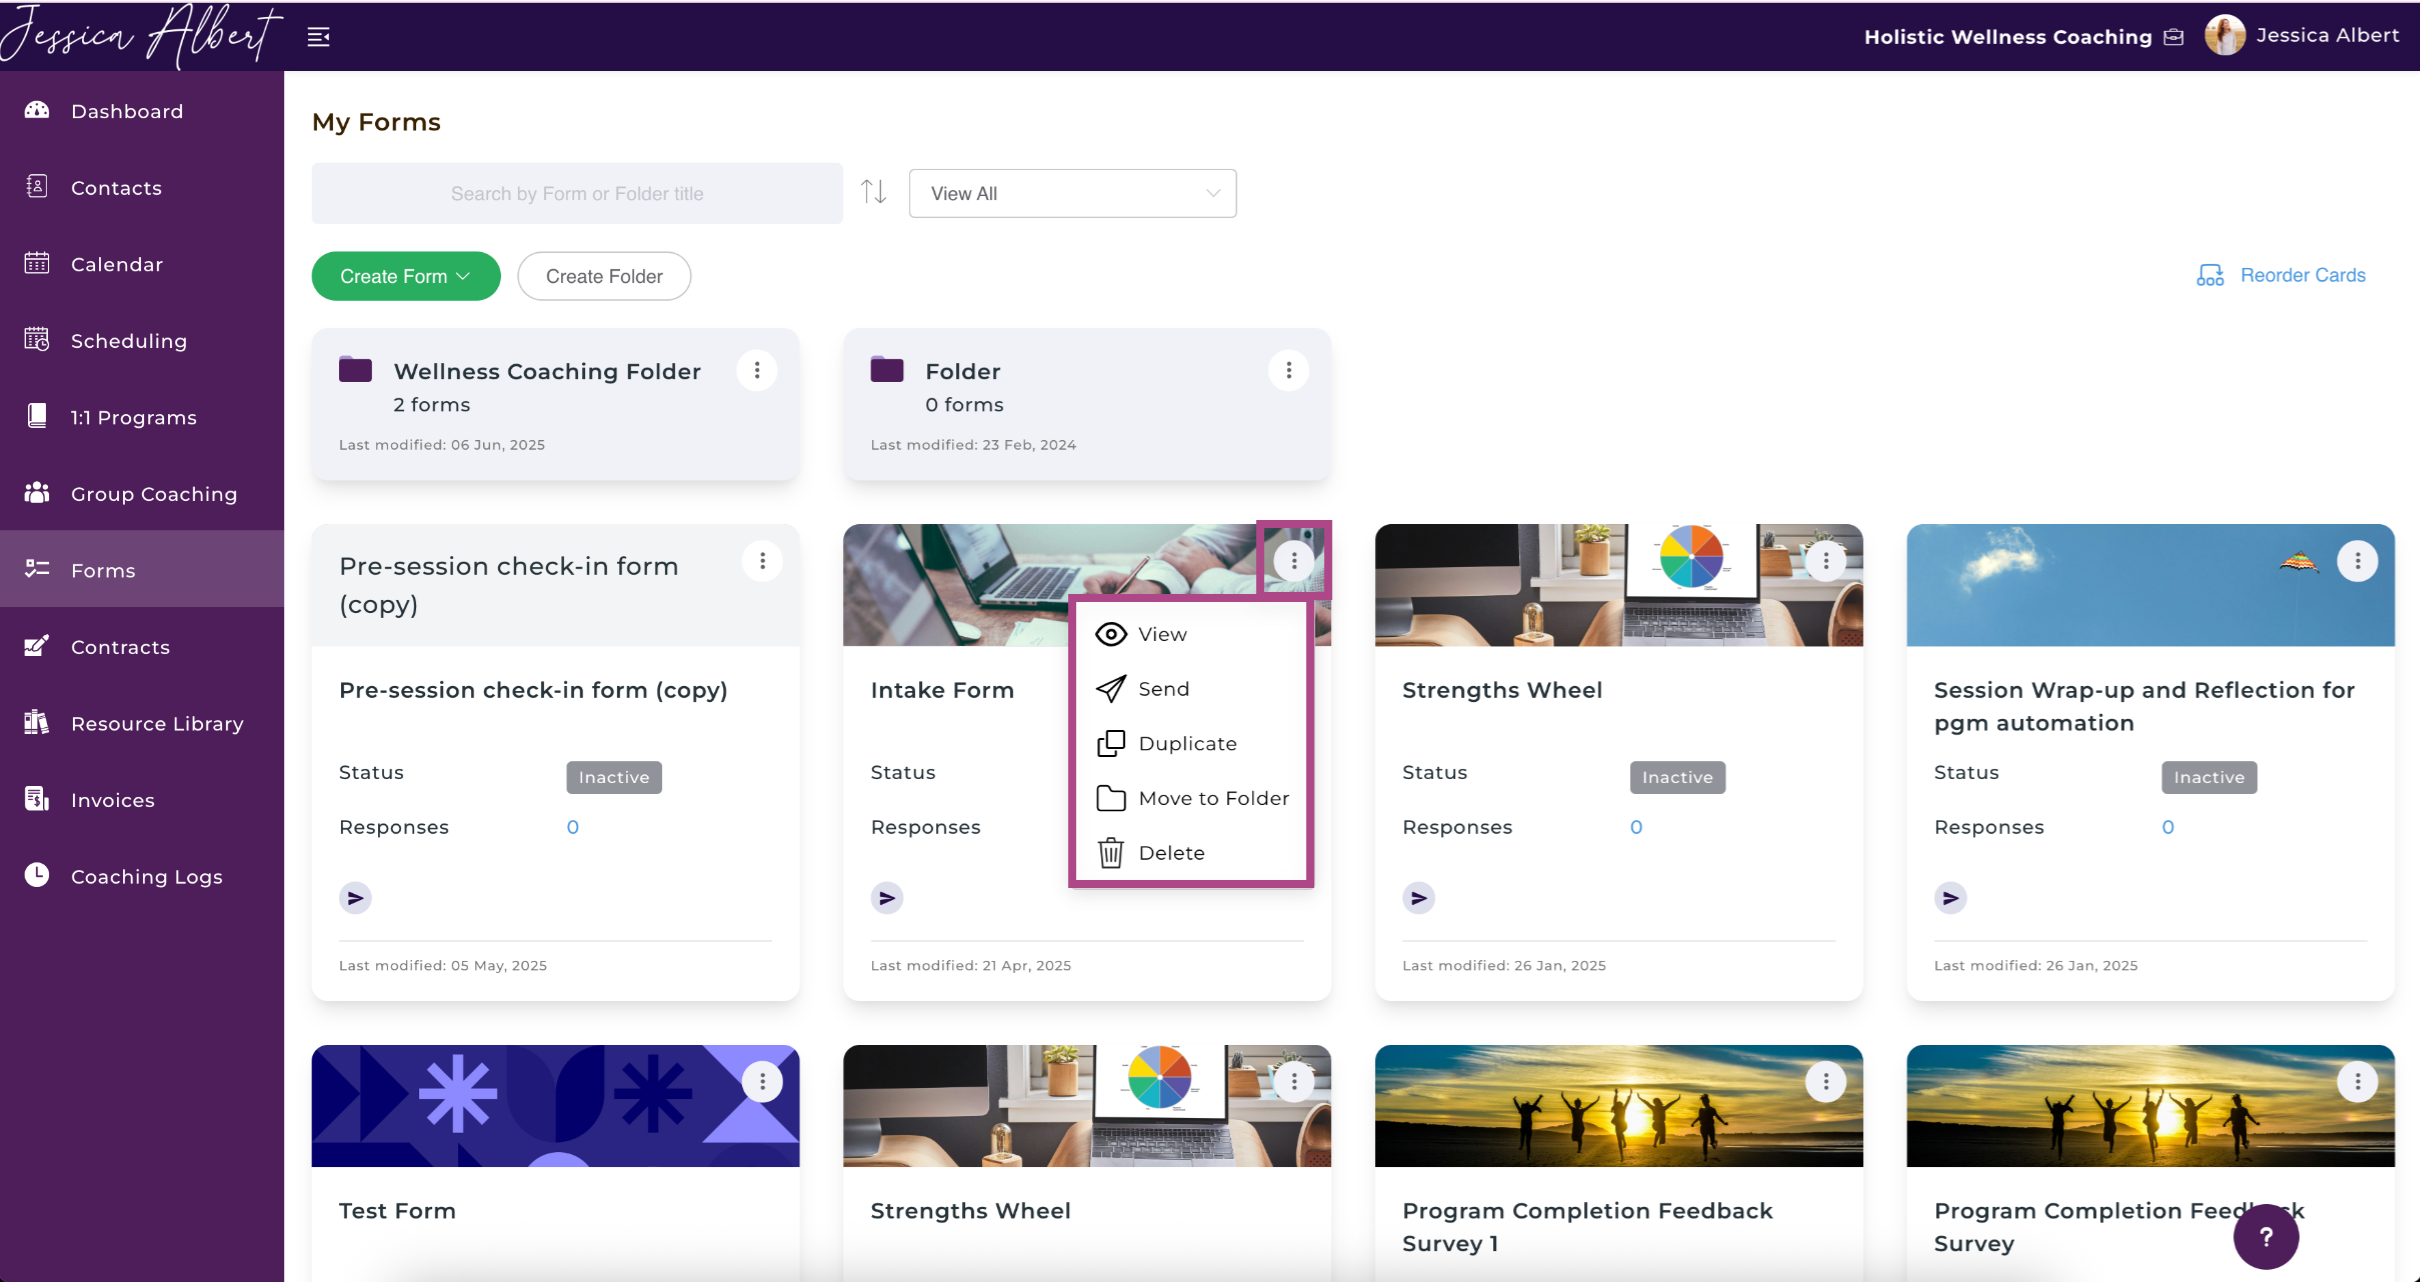Open three-dot menu on first Strengths Wheel card
Image resolution: width=2420 pixels, height=1282 pixels.
(x=1826, y=561)
